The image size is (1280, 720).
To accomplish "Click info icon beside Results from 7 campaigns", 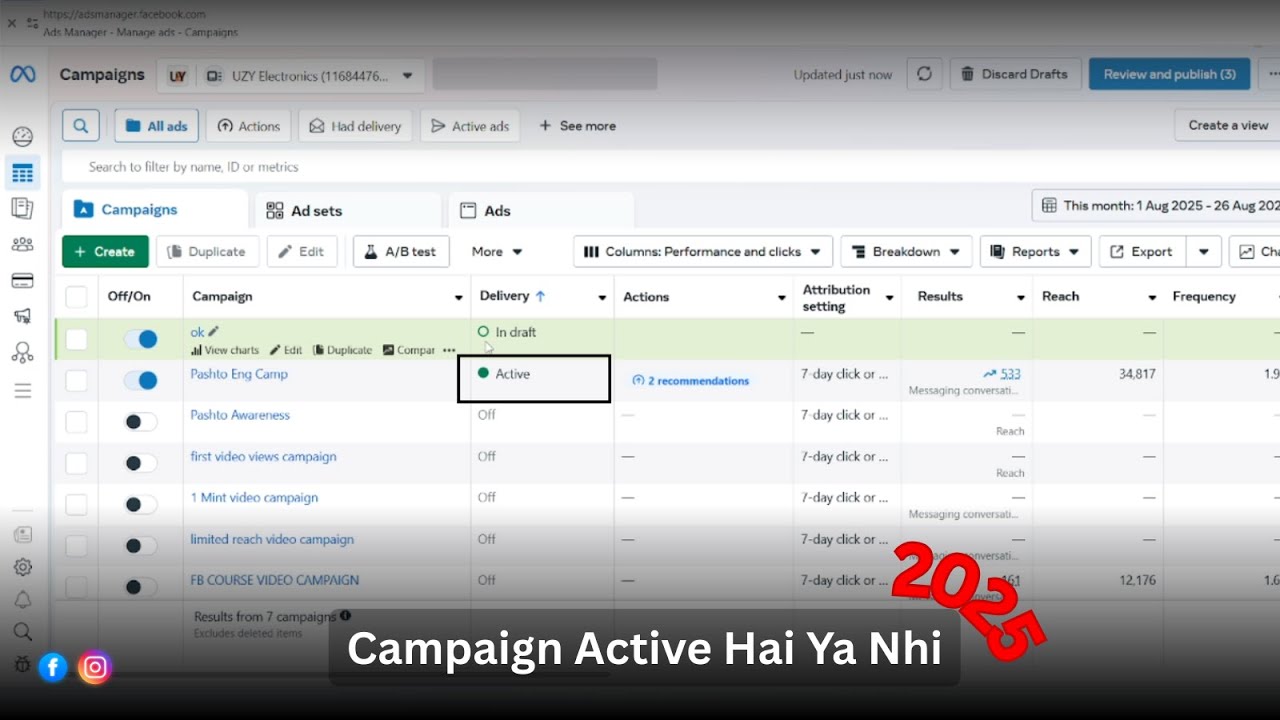I will pyautogui.click(x=345, y=616).
